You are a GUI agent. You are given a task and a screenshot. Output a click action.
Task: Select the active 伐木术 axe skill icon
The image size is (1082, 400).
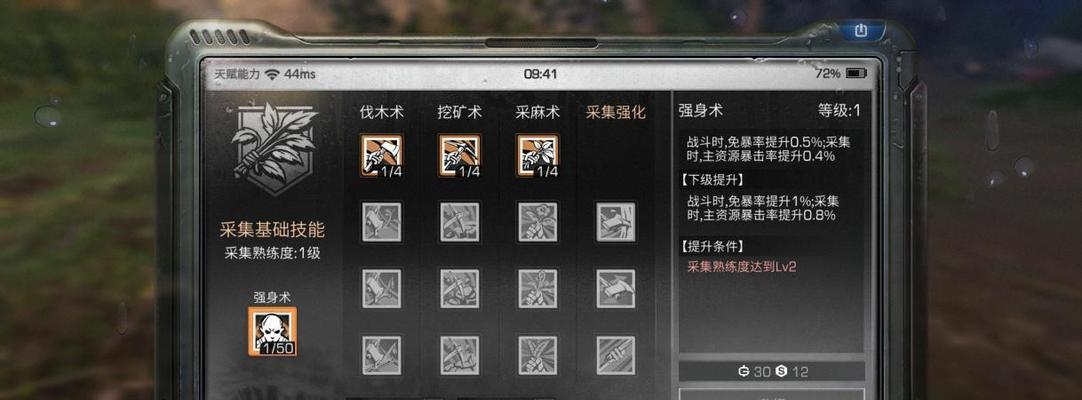[382, 155]
